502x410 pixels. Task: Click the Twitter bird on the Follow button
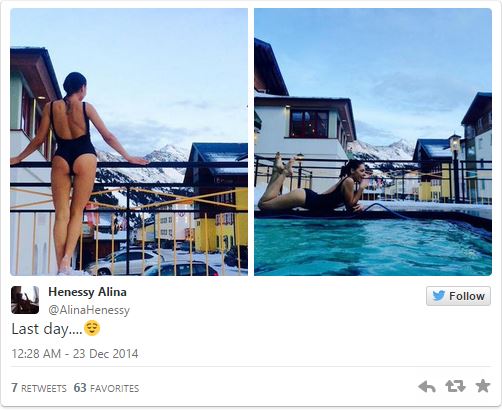click(439, 296)
